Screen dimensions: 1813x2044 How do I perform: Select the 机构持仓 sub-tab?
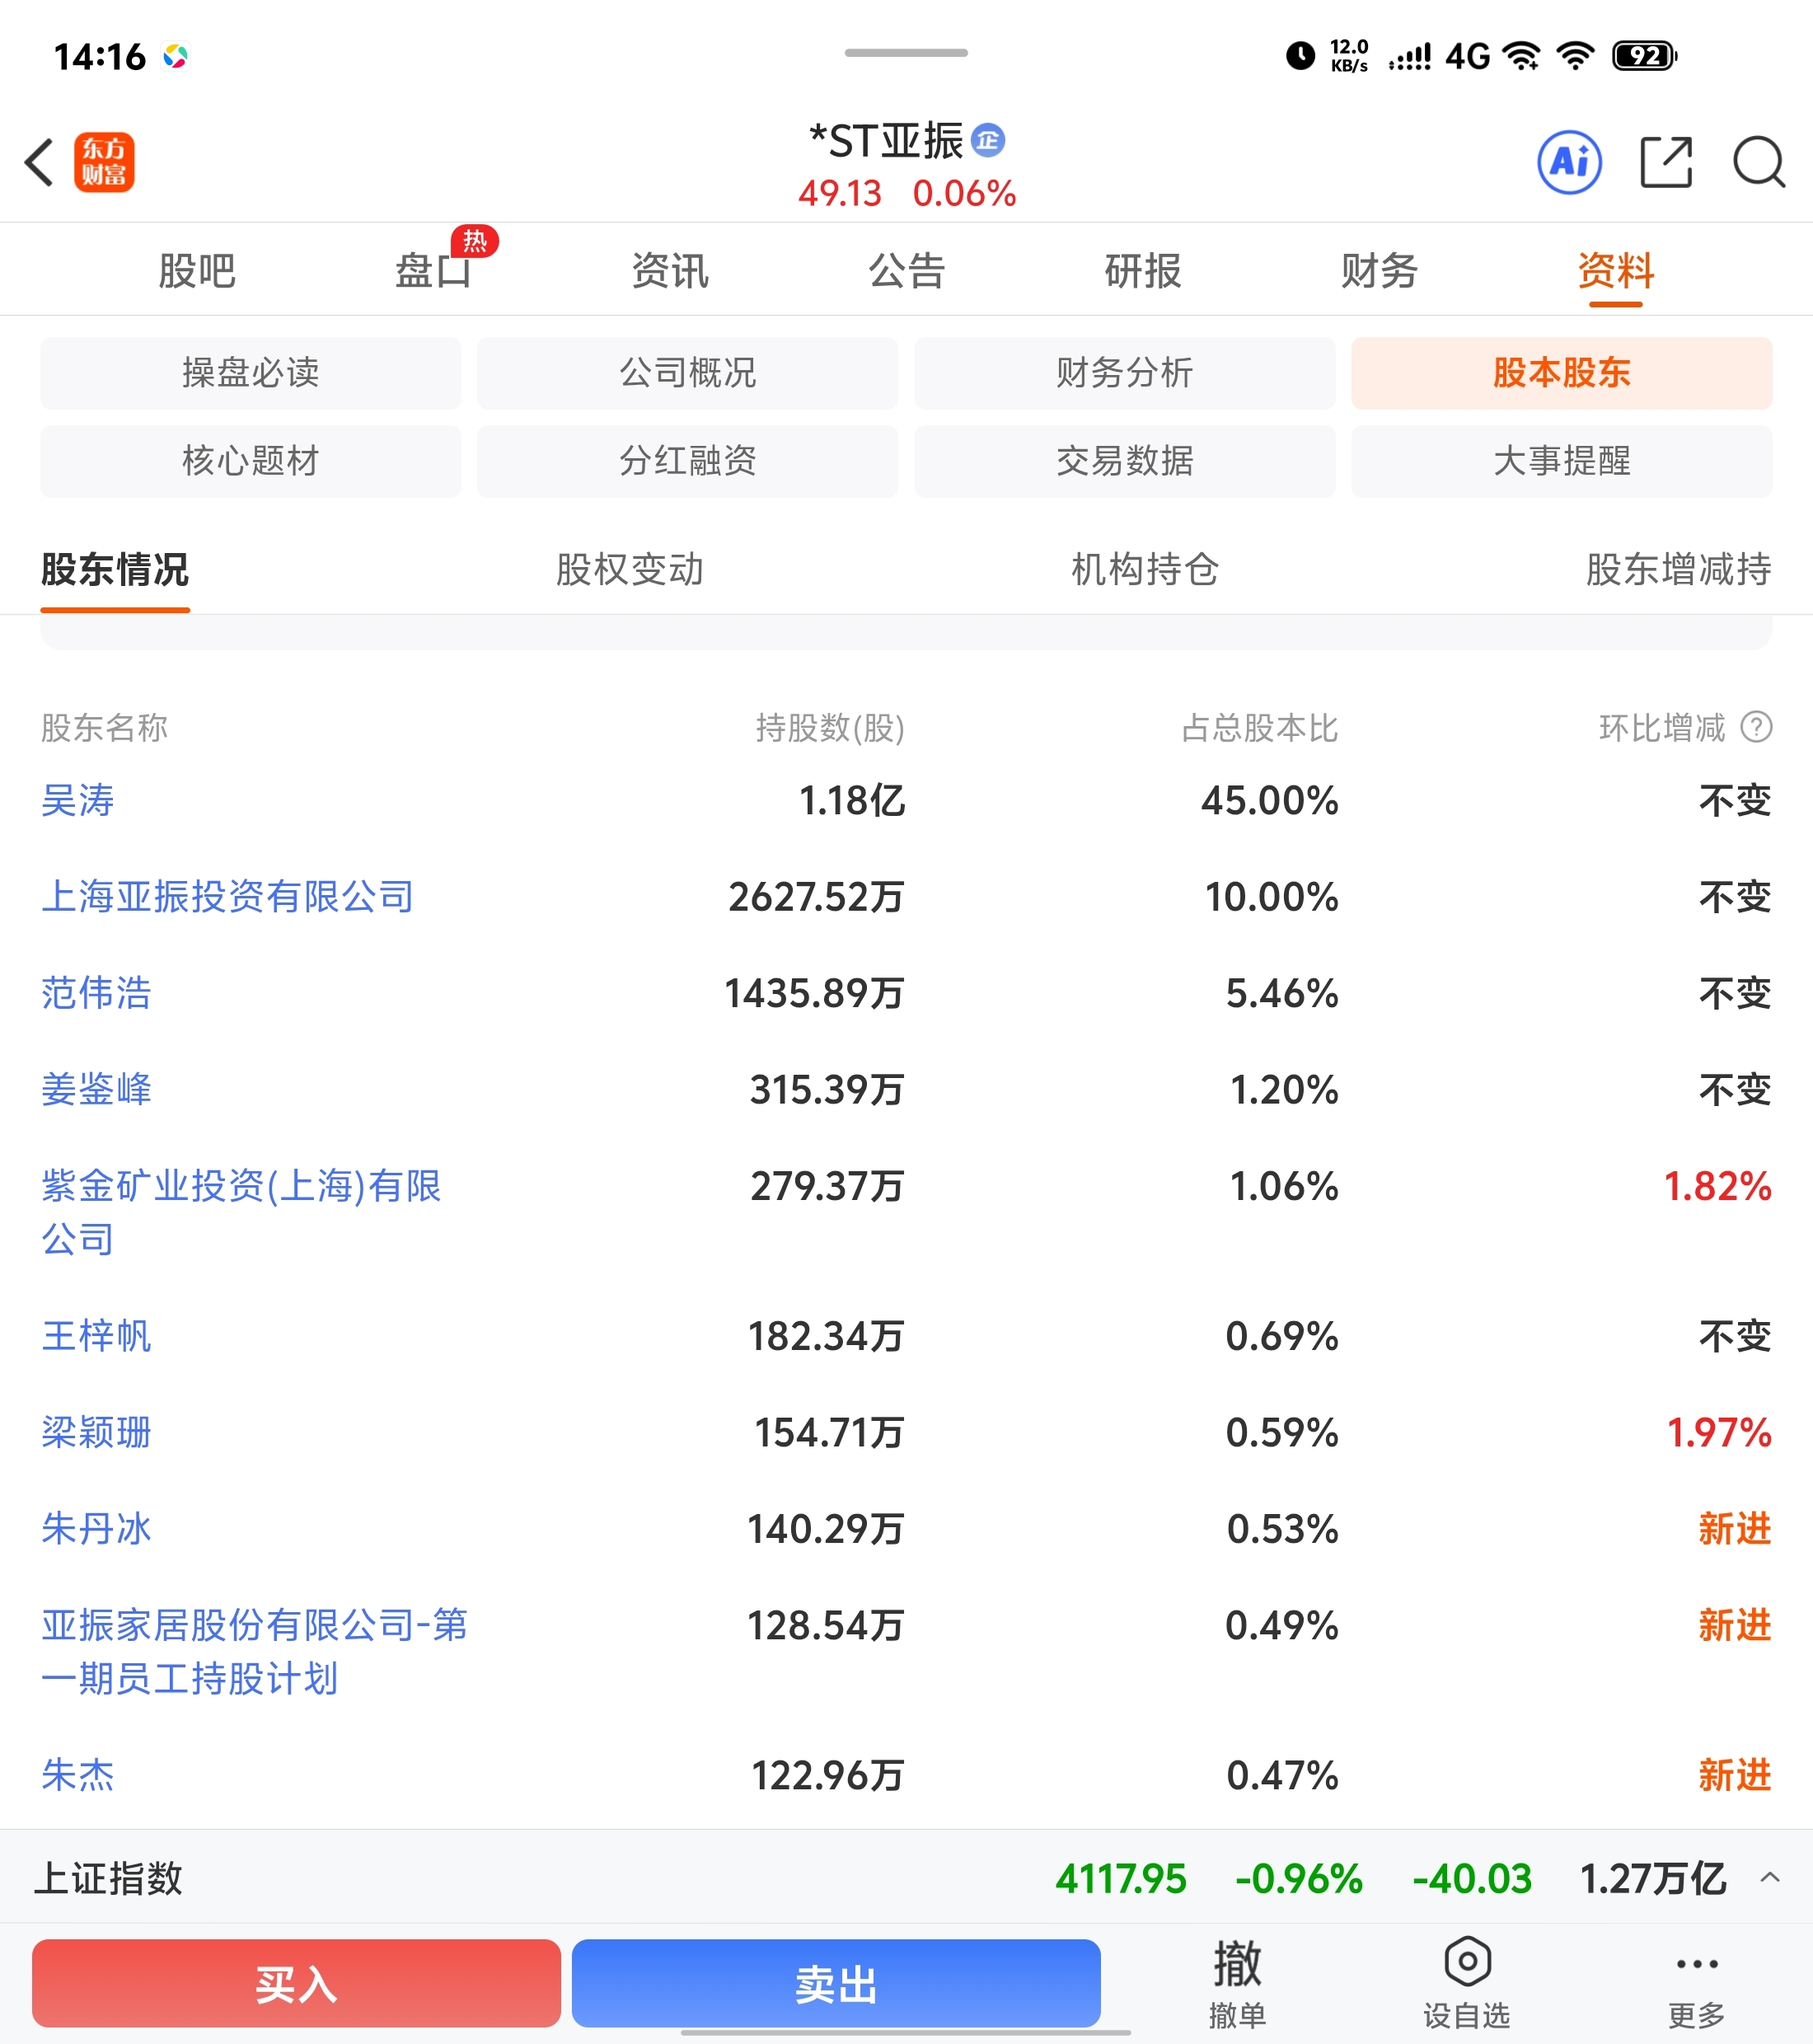pos(1145,569)
